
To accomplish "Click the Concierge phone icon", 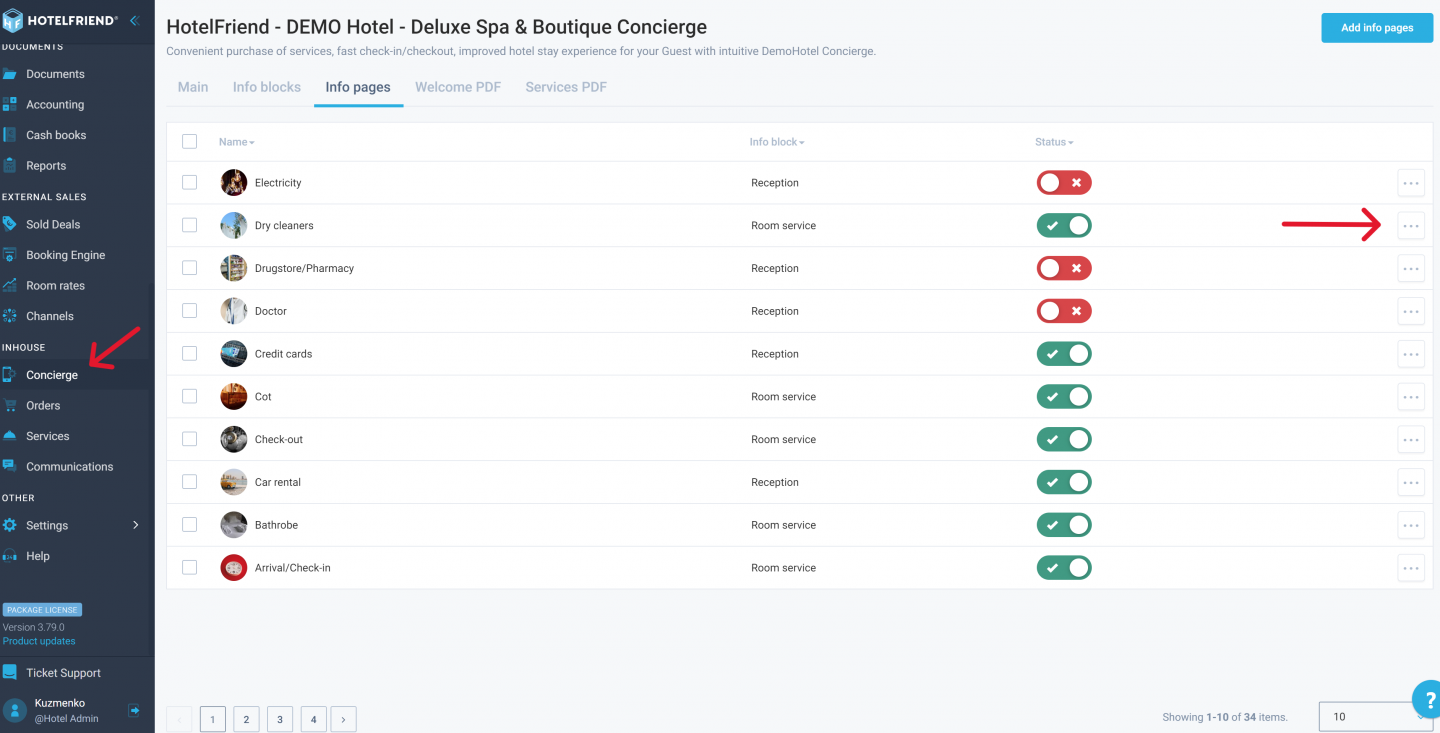I will [x=10, y=375].
